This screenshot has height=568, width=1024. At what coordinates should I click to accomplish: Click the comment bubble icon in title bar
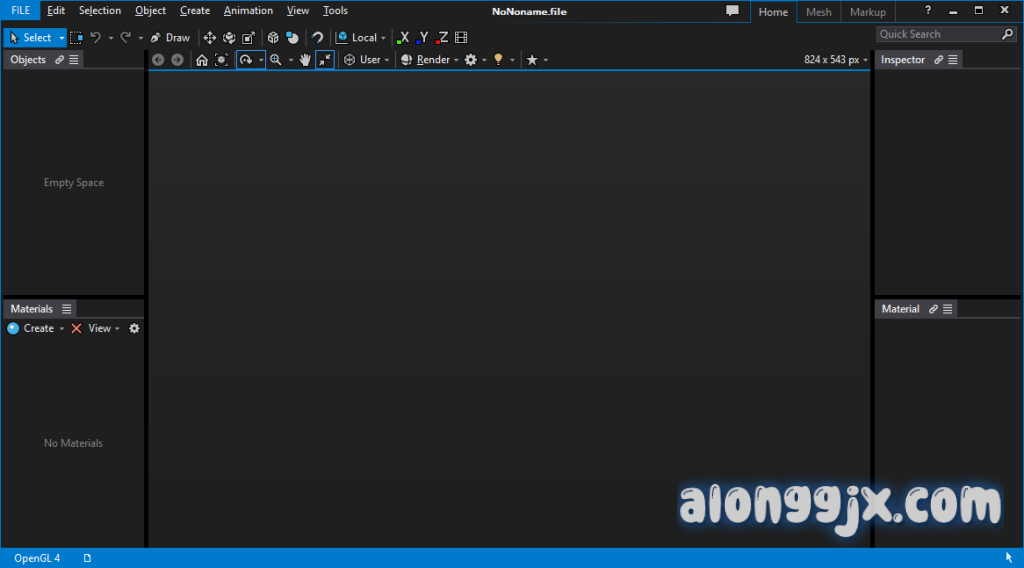tap(732, 11)
